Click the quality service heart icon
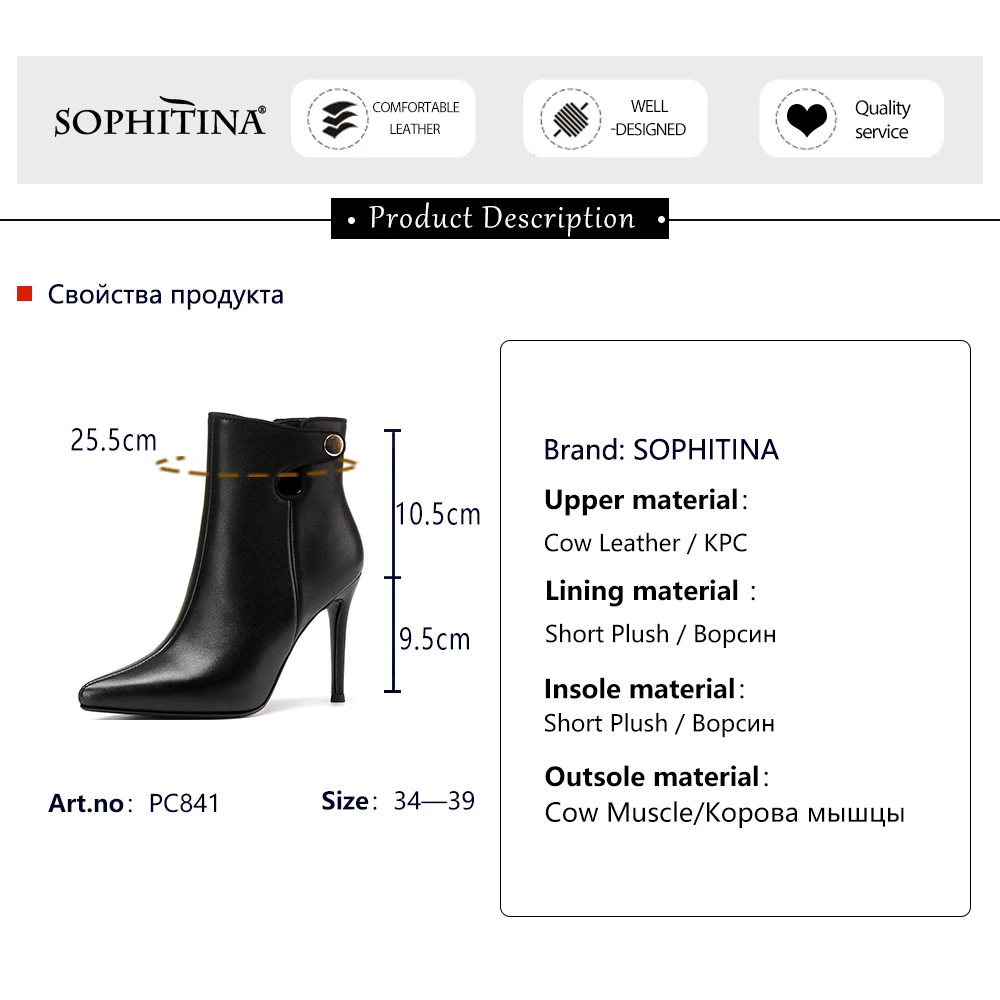The width and height of the screenshot is (1000, 1000). [805, 120]
